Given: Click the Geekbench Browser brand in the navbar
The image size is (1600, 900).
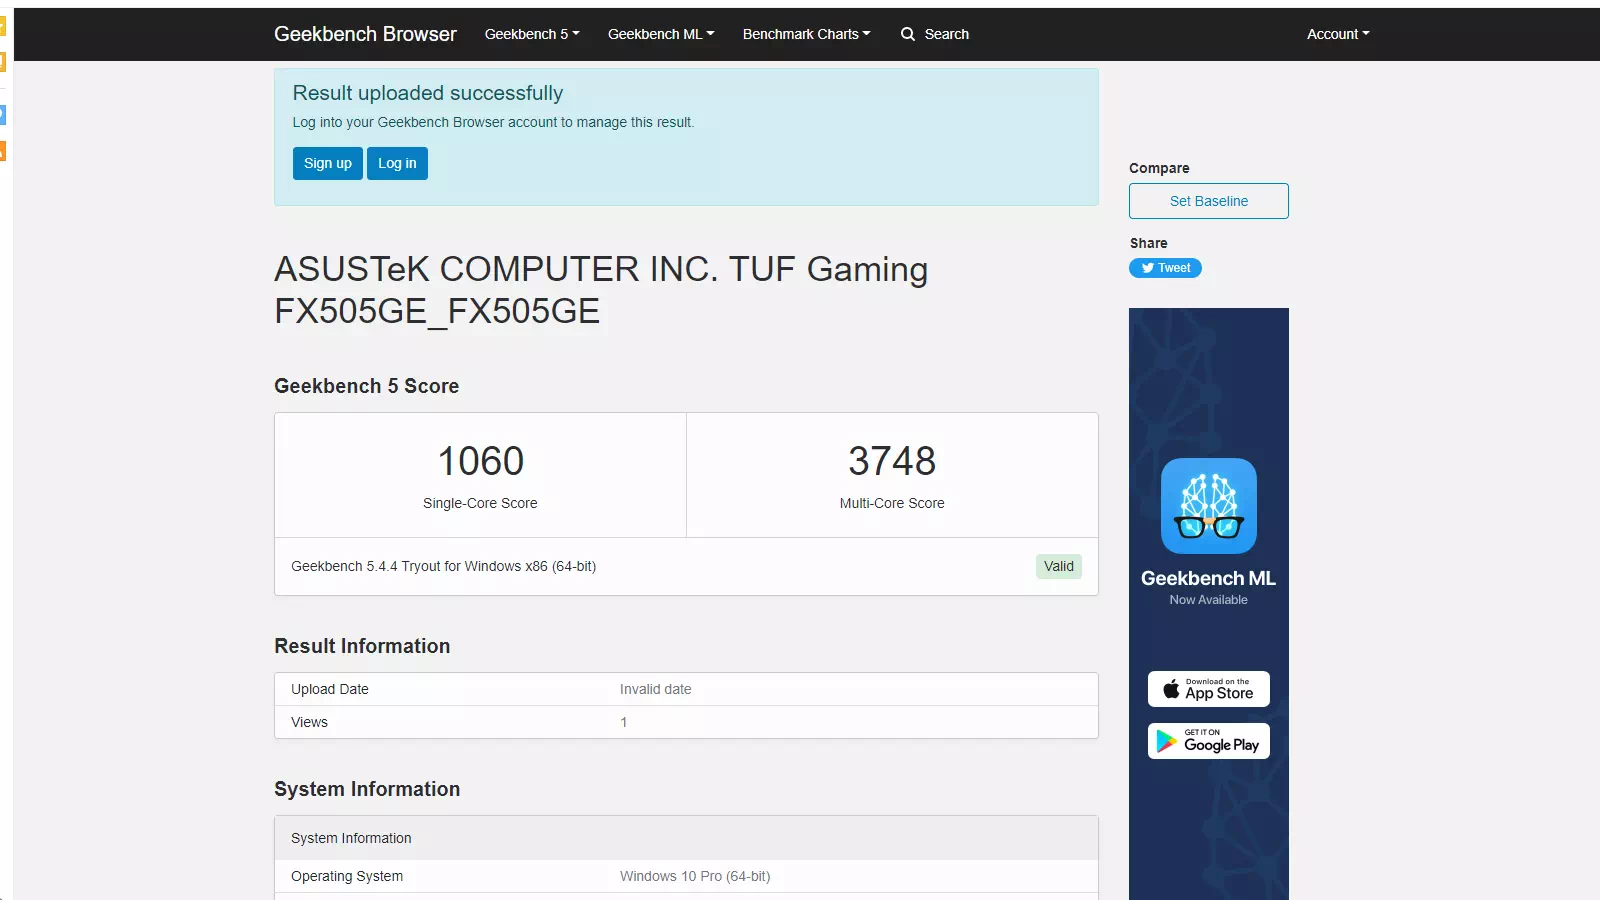Looking at the screenshot, I should pos(365,33).
